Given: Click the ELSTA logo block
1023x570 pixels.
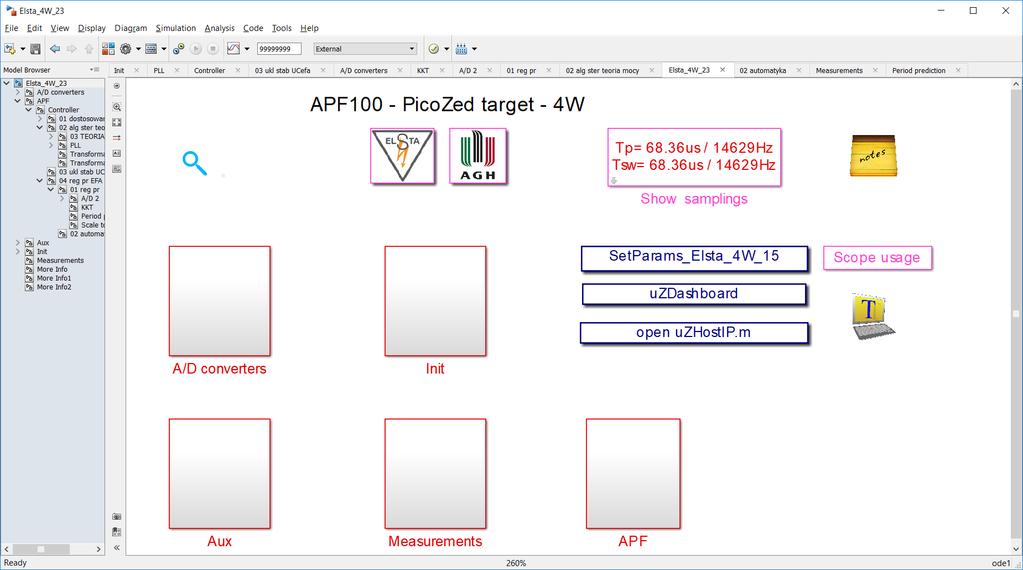Looking at the screenshot, I should click(403, 157).
